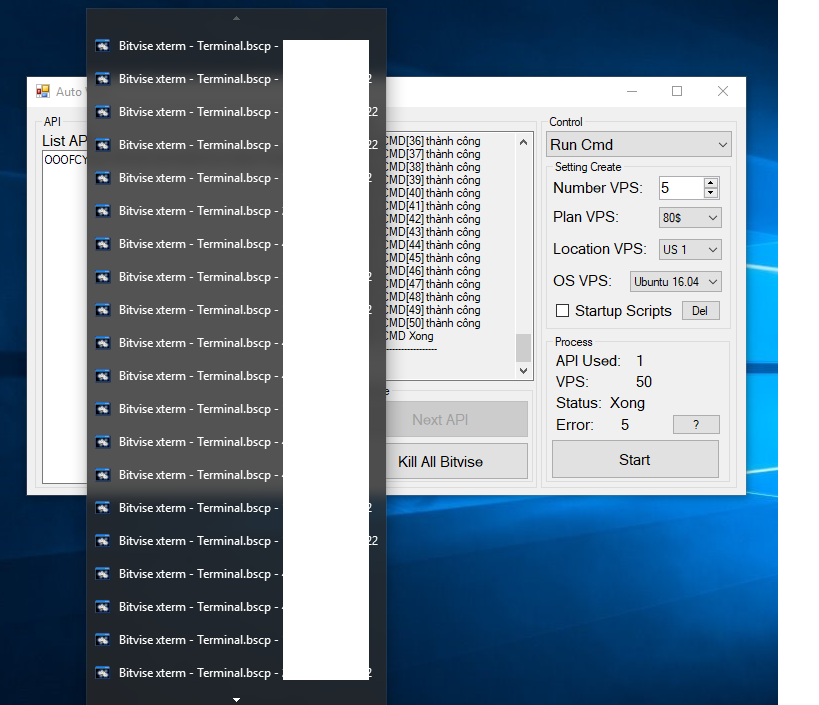Expand the OS VPS Ubuntu 16.04 dropdown

675,282
